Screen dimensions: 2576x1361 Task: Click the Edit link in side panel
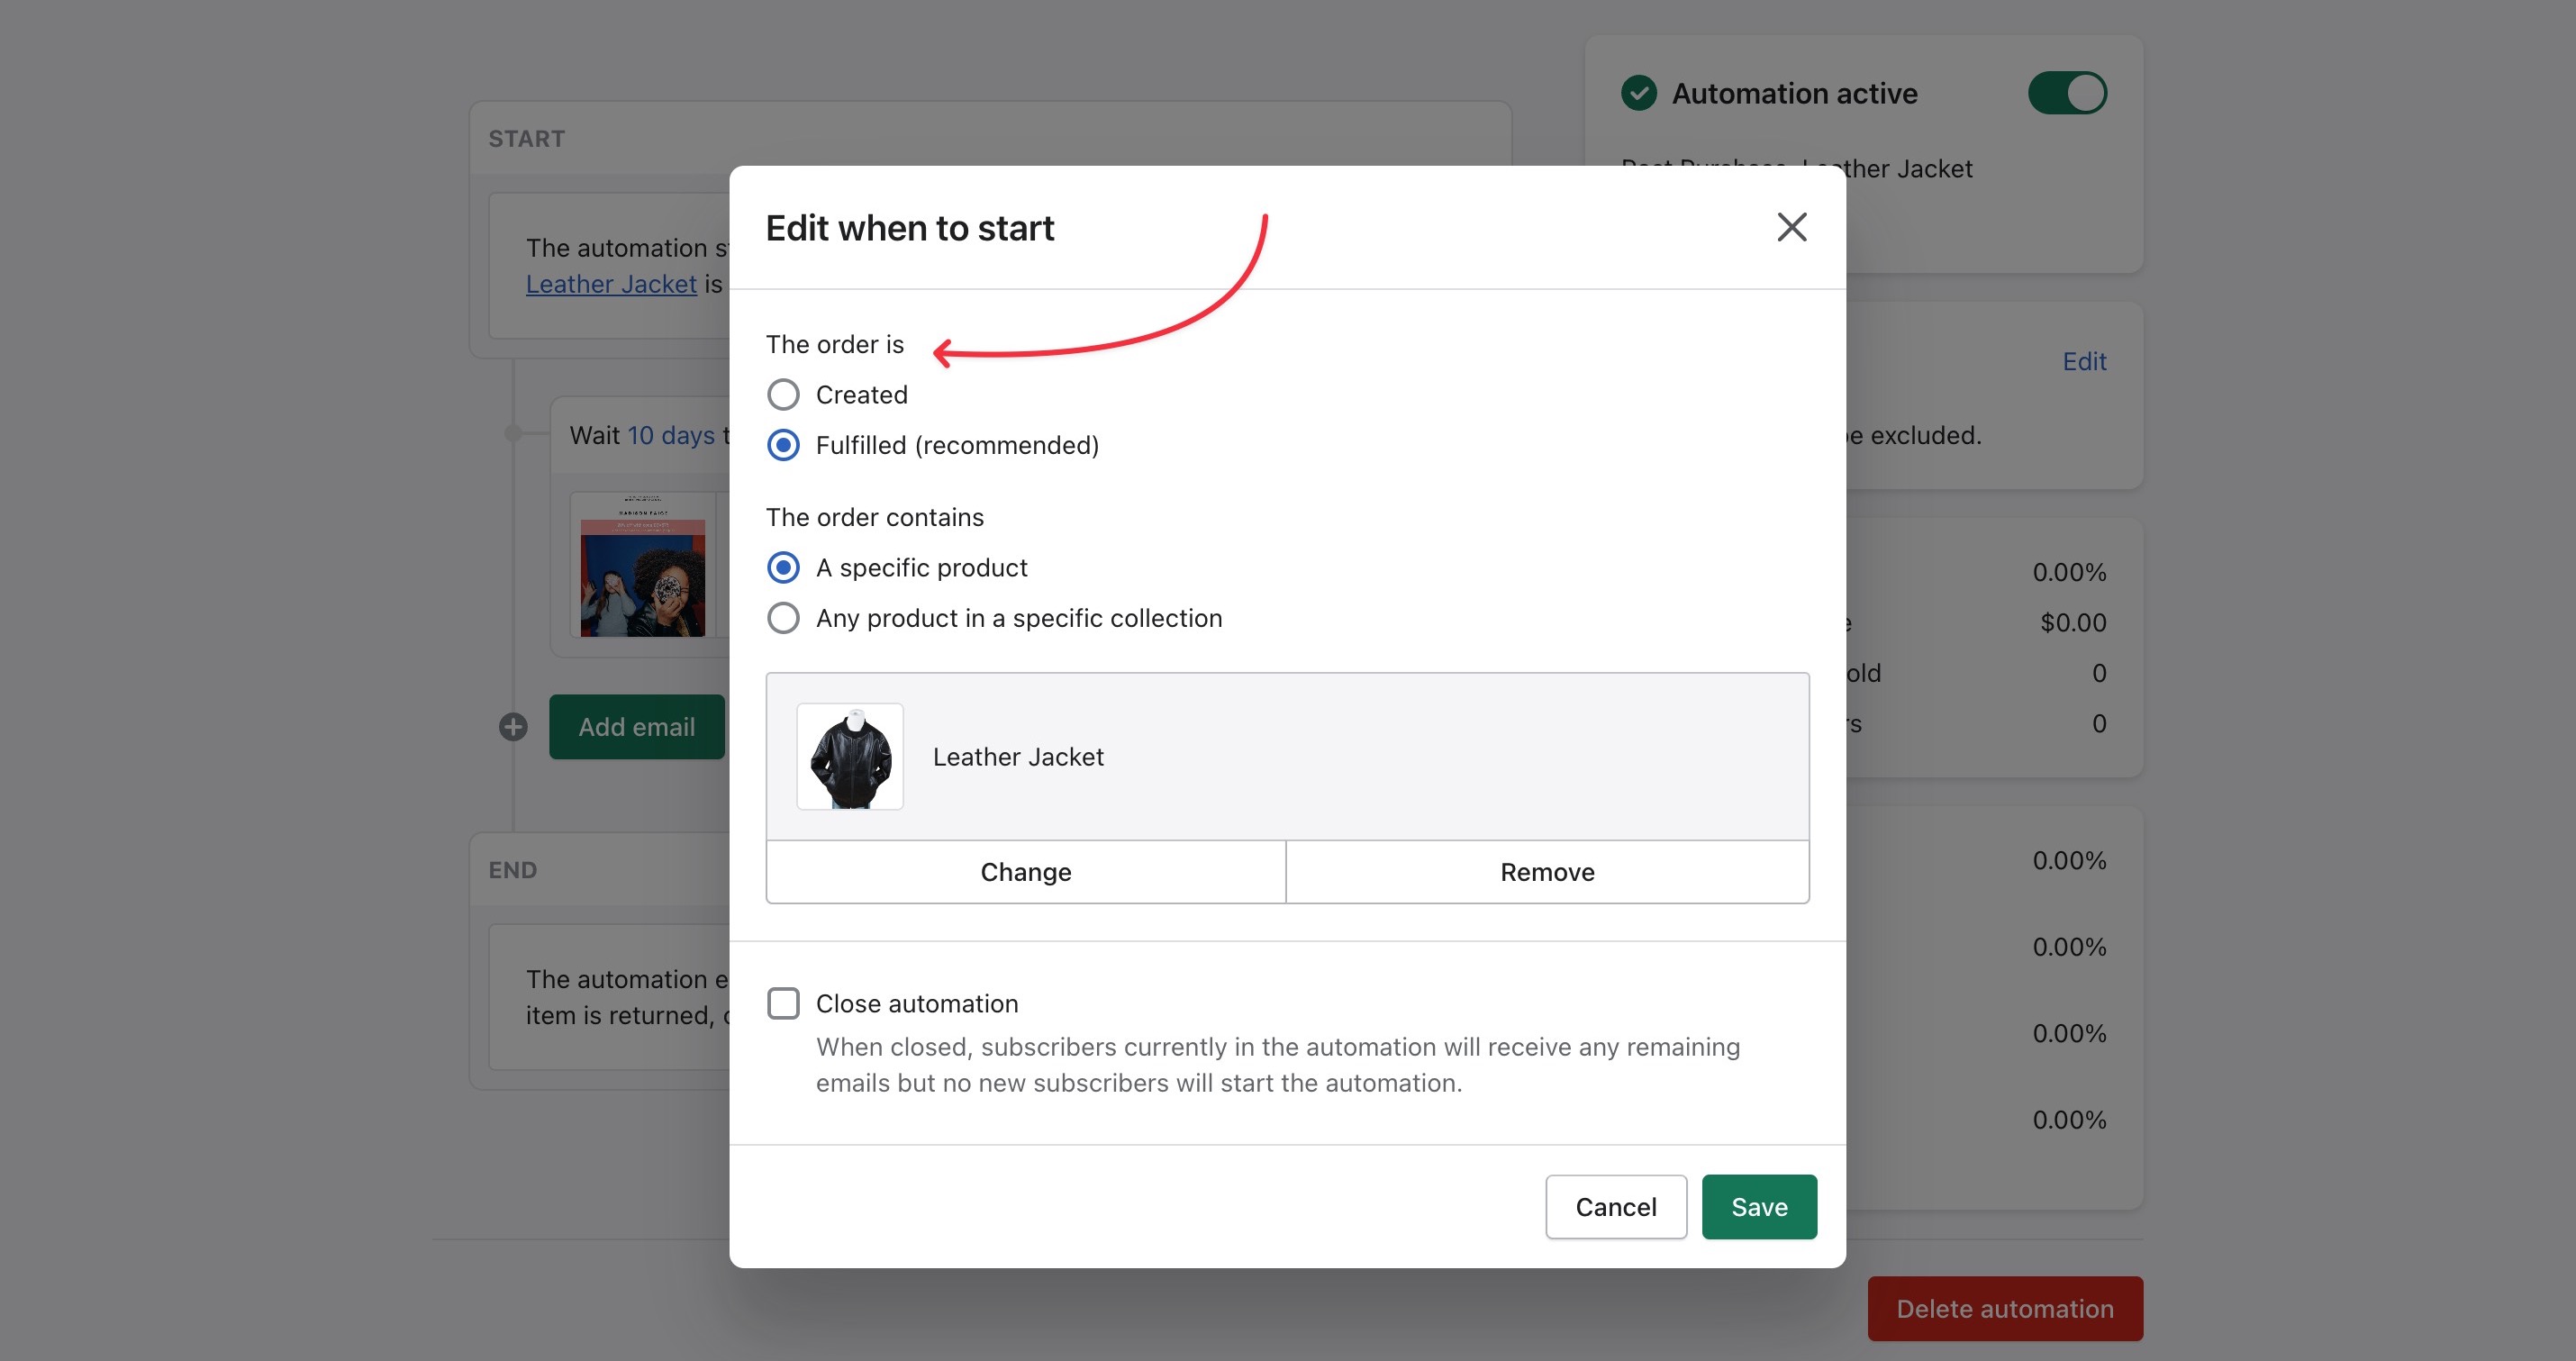2083,361
